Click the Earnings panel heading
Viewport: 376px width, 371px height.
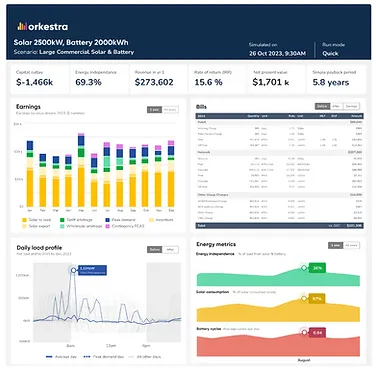pos(28,107)
